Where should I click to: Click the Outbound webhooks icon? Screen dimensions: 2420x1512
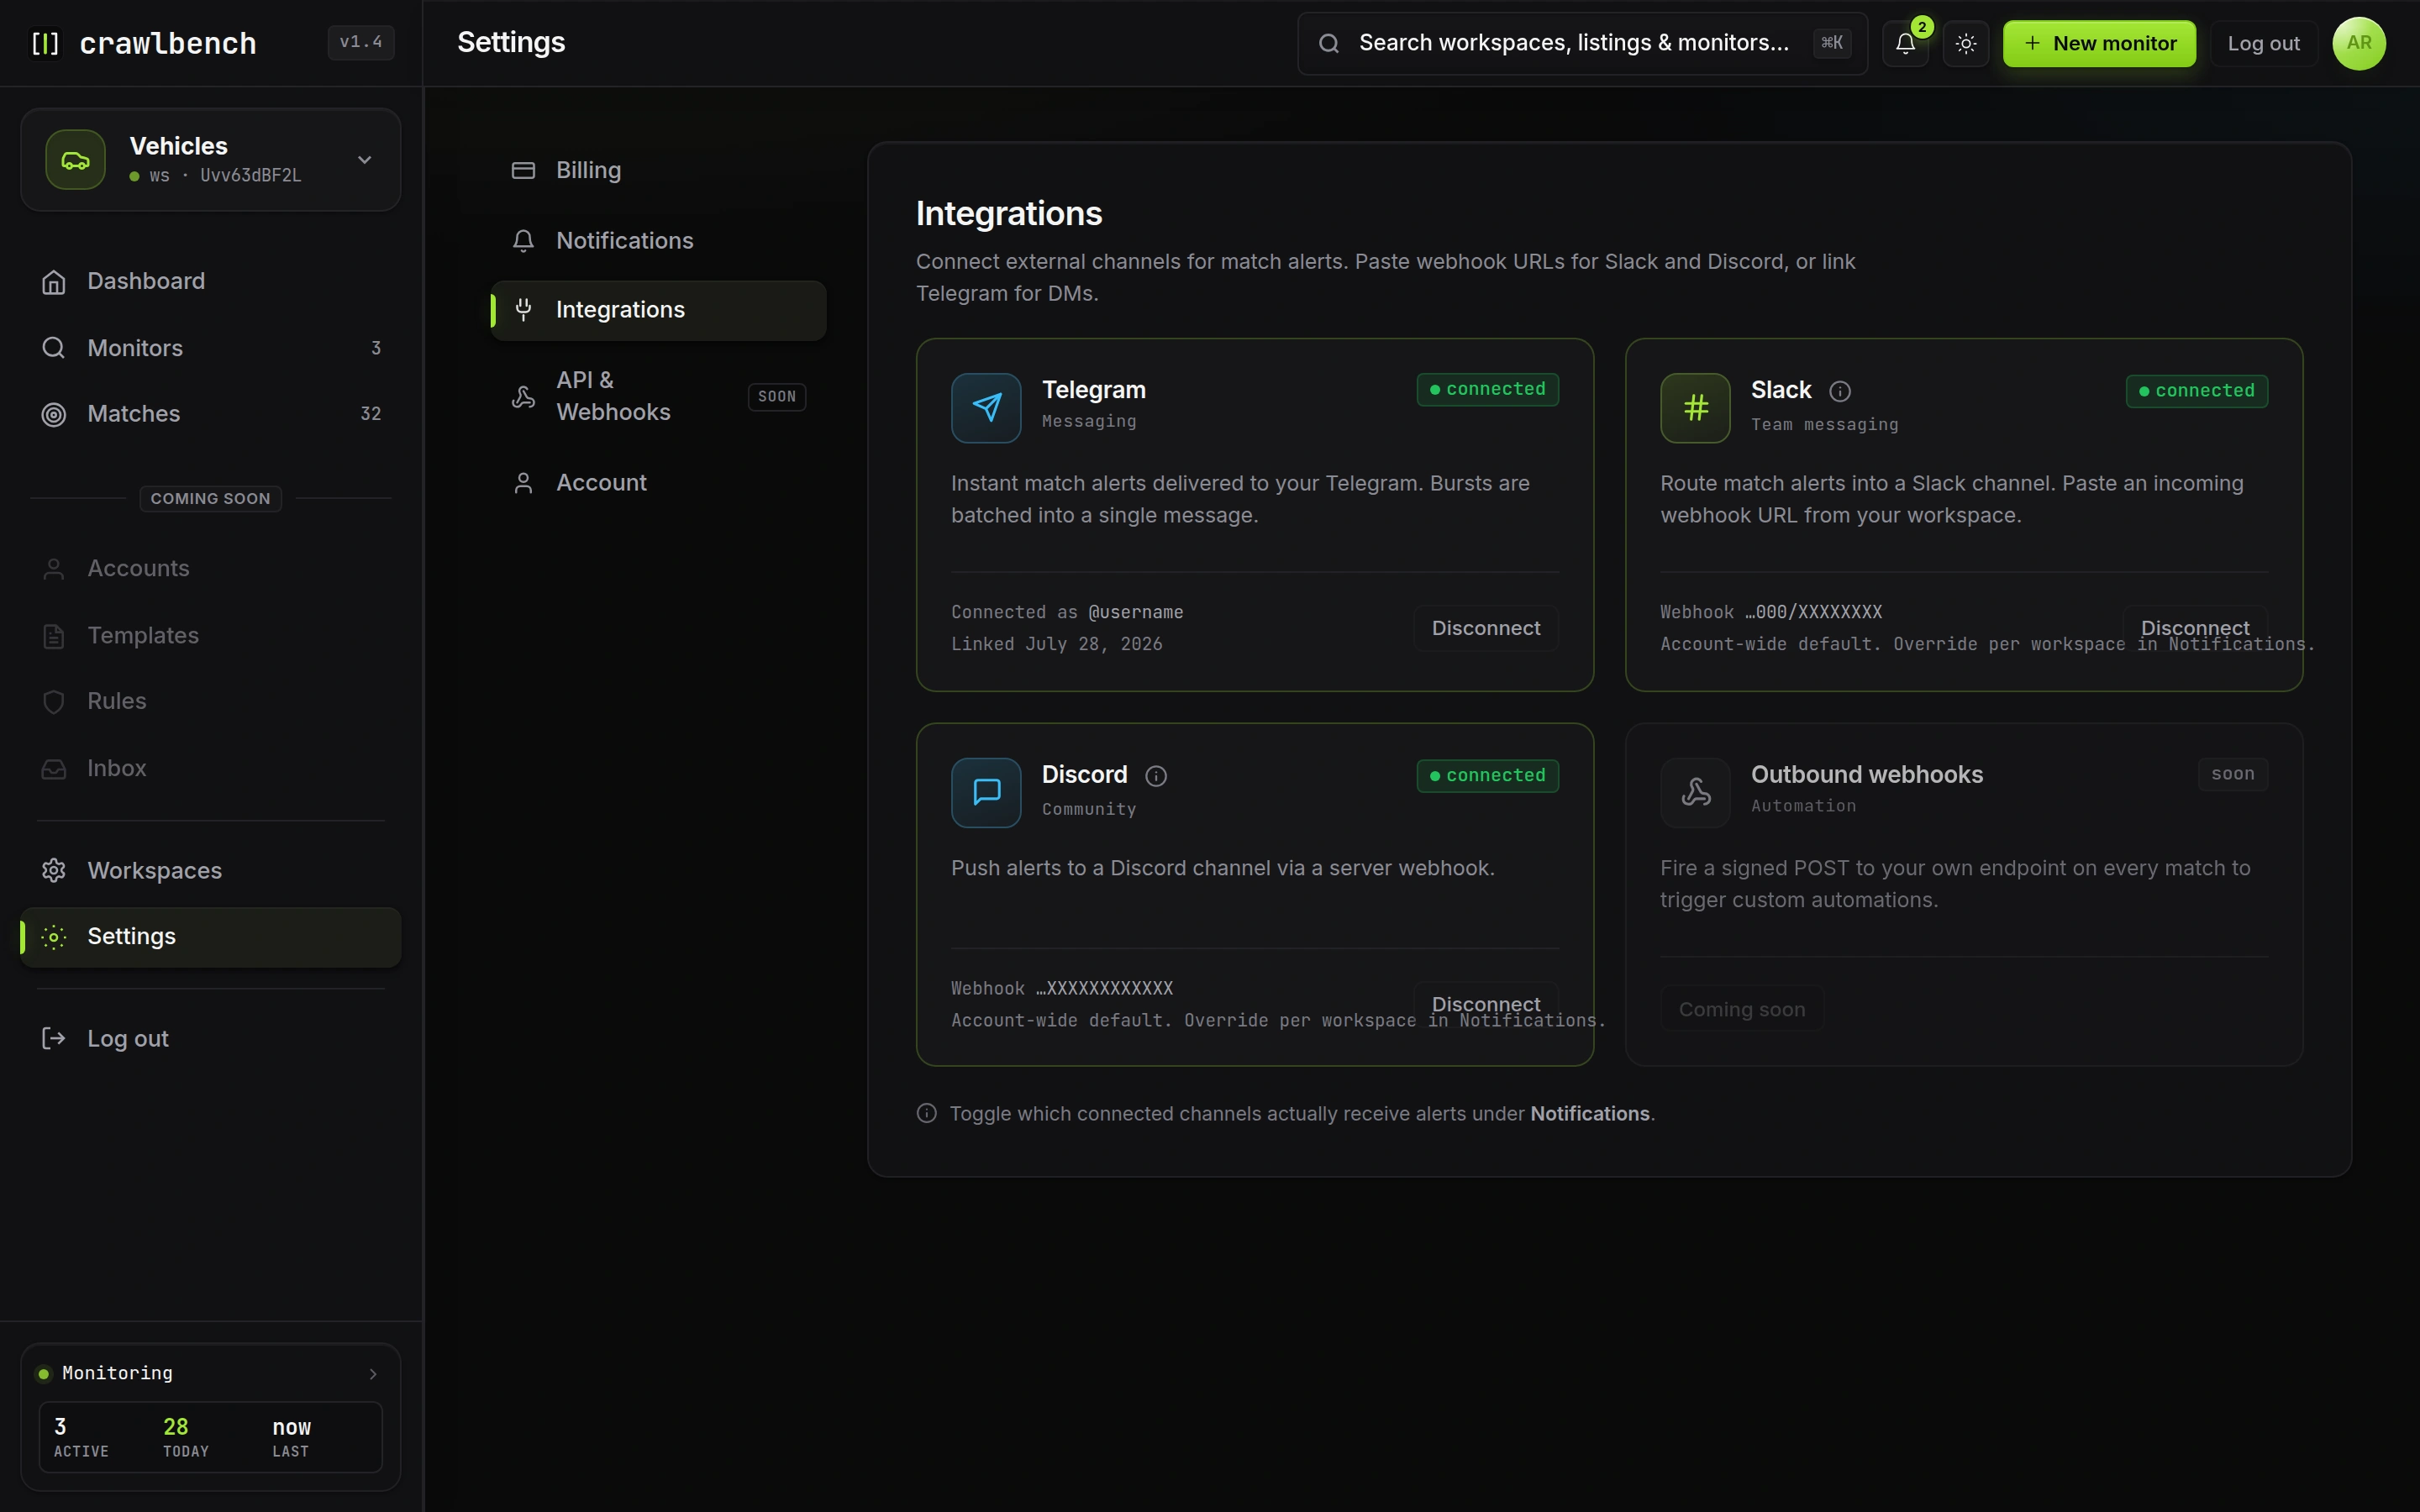pyautogui.click(x=1695, y=793)
